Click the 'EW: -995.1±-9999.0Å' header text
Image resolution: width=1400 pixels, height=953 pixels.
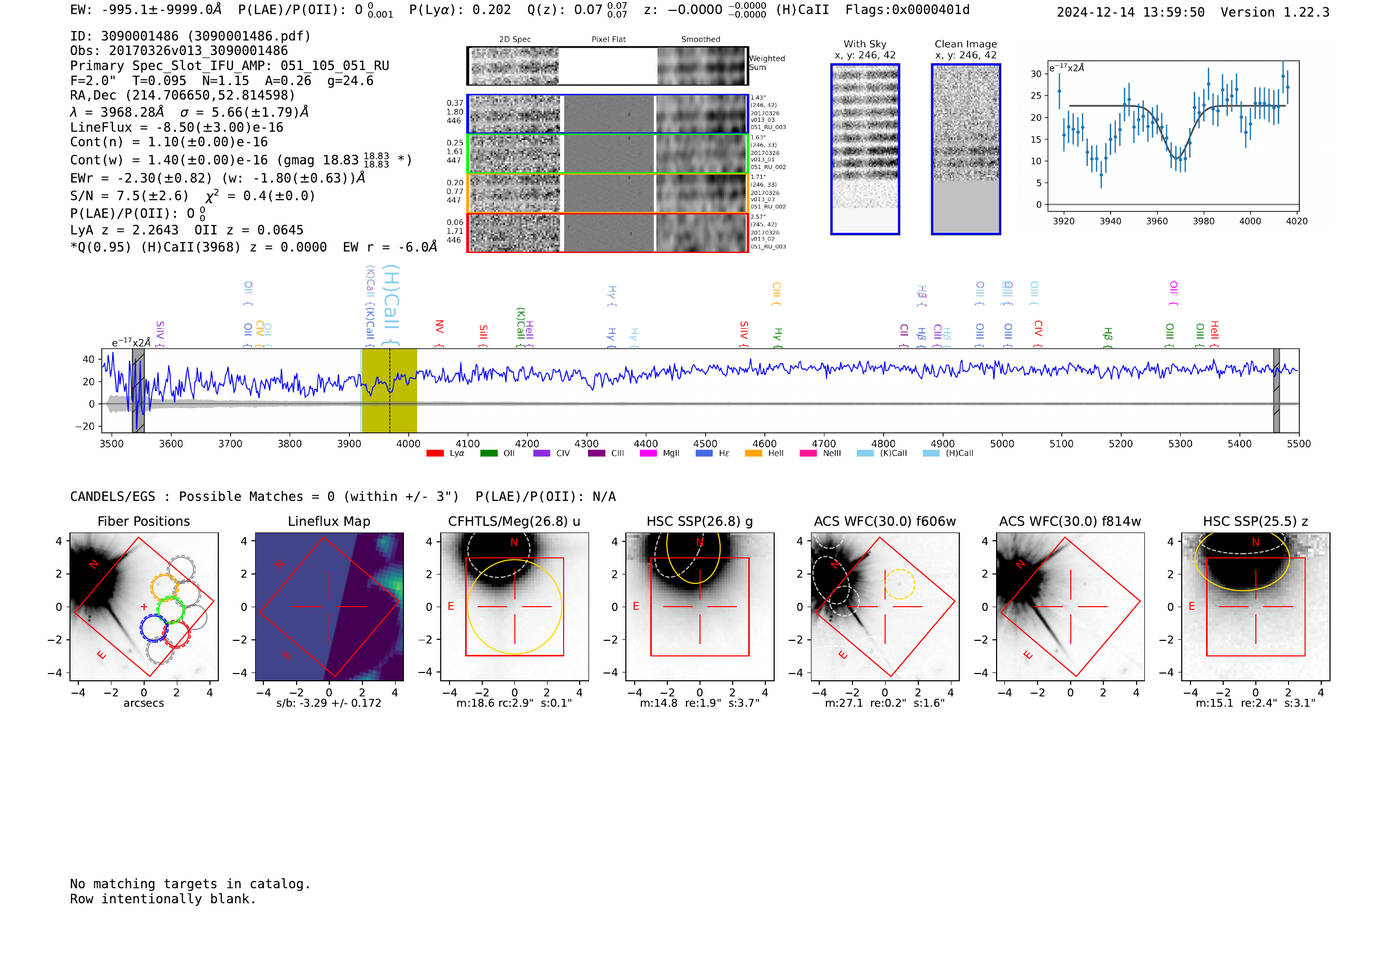tap(146, 10)
